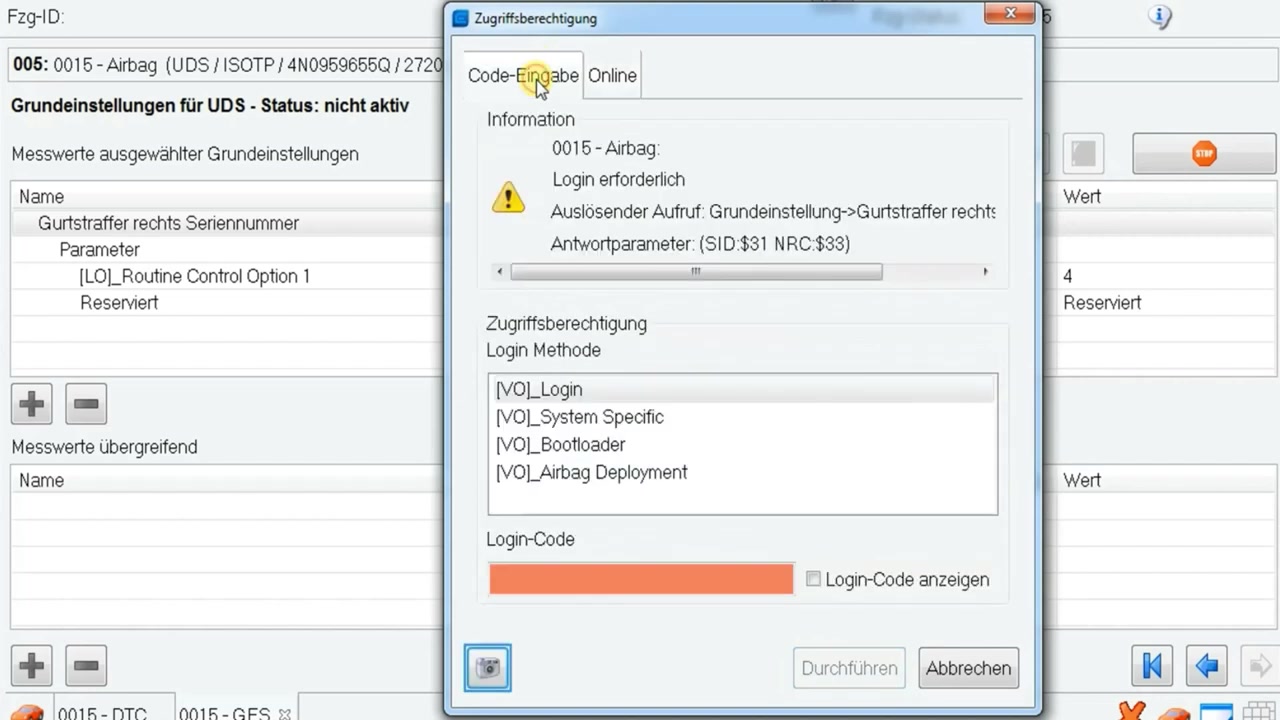The height and width of the screenshot is (720, 1280).
Task: Jump to first with blue skip-back icon
Action: pos(1152,666)
